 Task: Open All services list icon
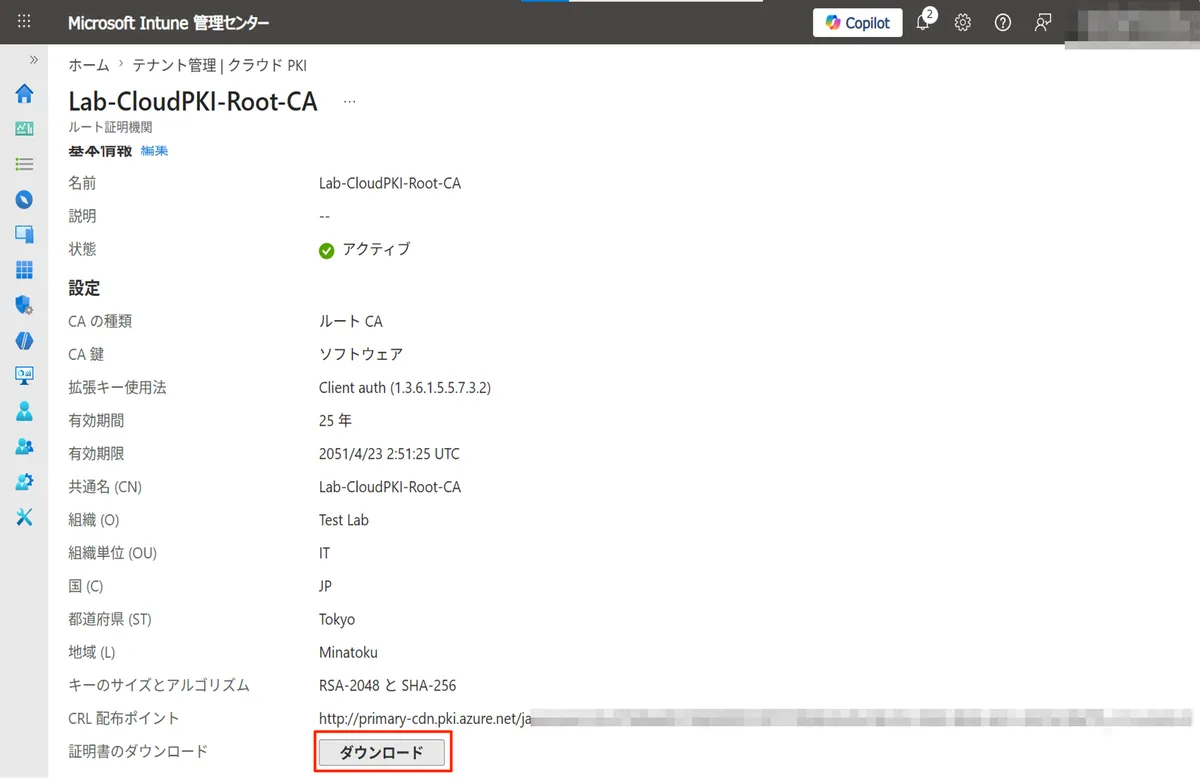tap(24, 164)
